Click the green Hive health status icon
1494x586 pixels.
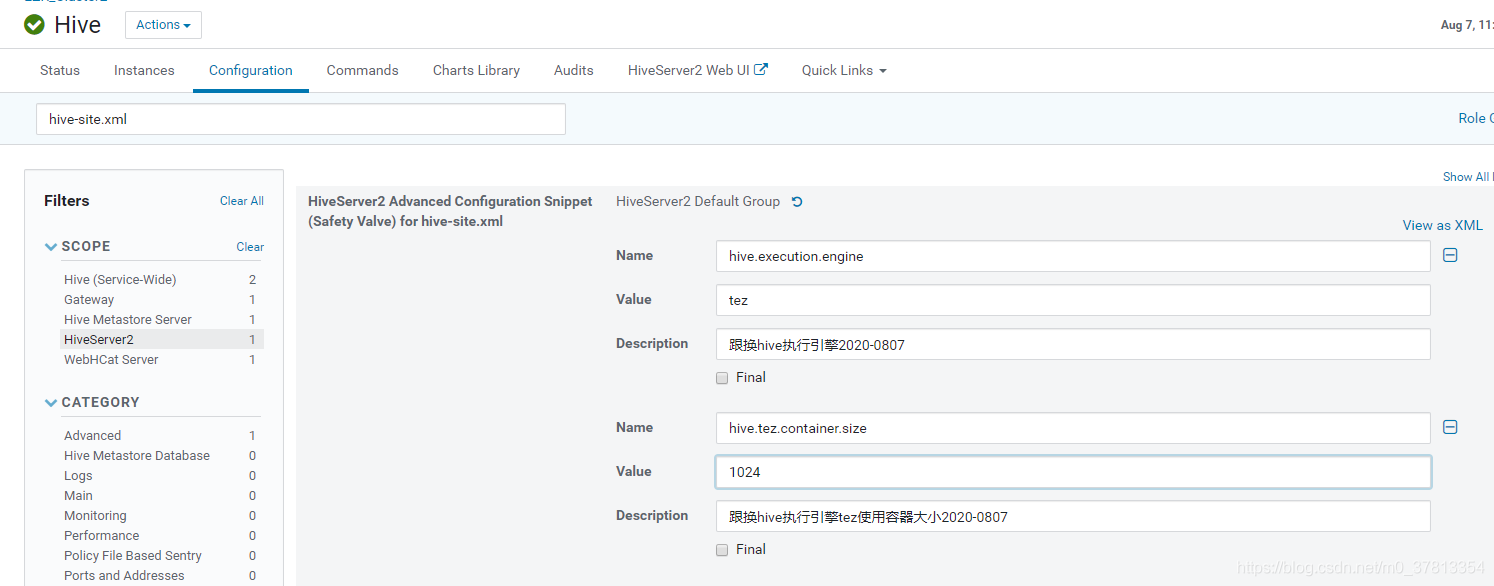click(35, 25)
